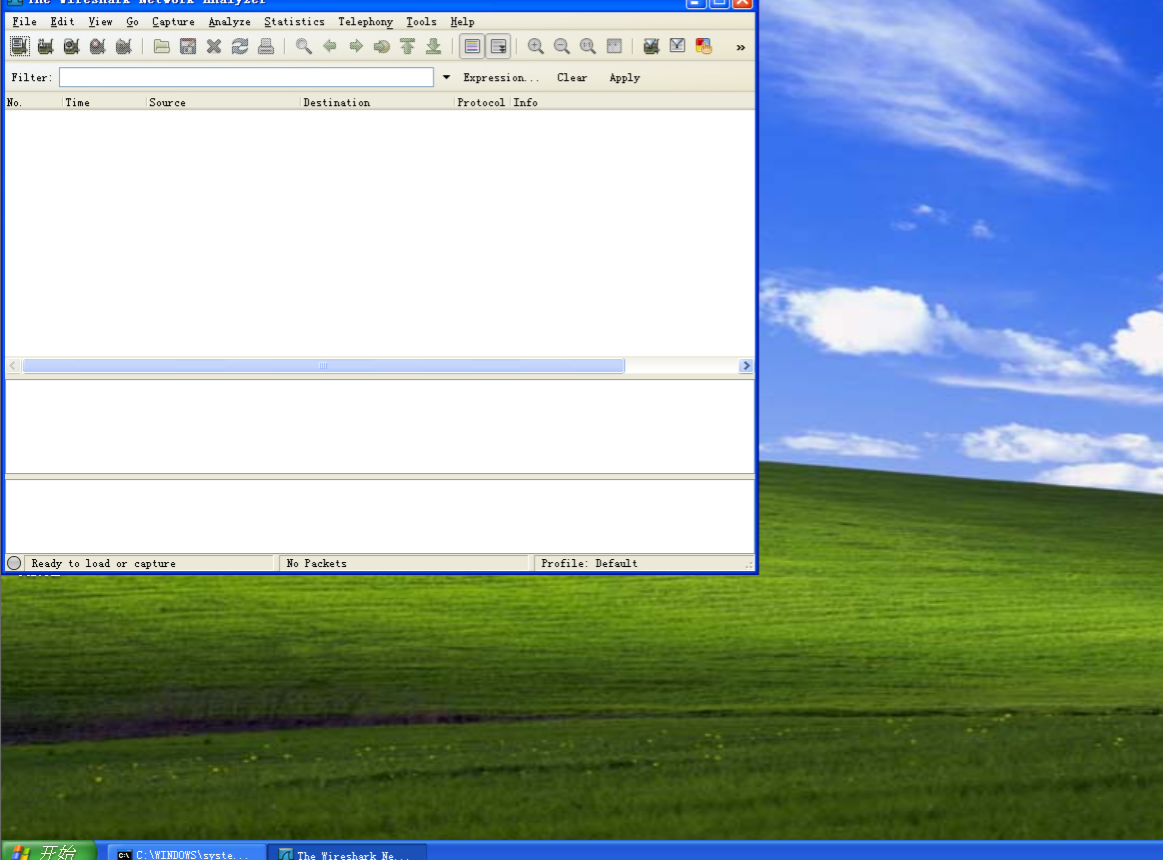Open a capture file folder icon
This screenshot has width=1163, height=860.
[162, 46]
